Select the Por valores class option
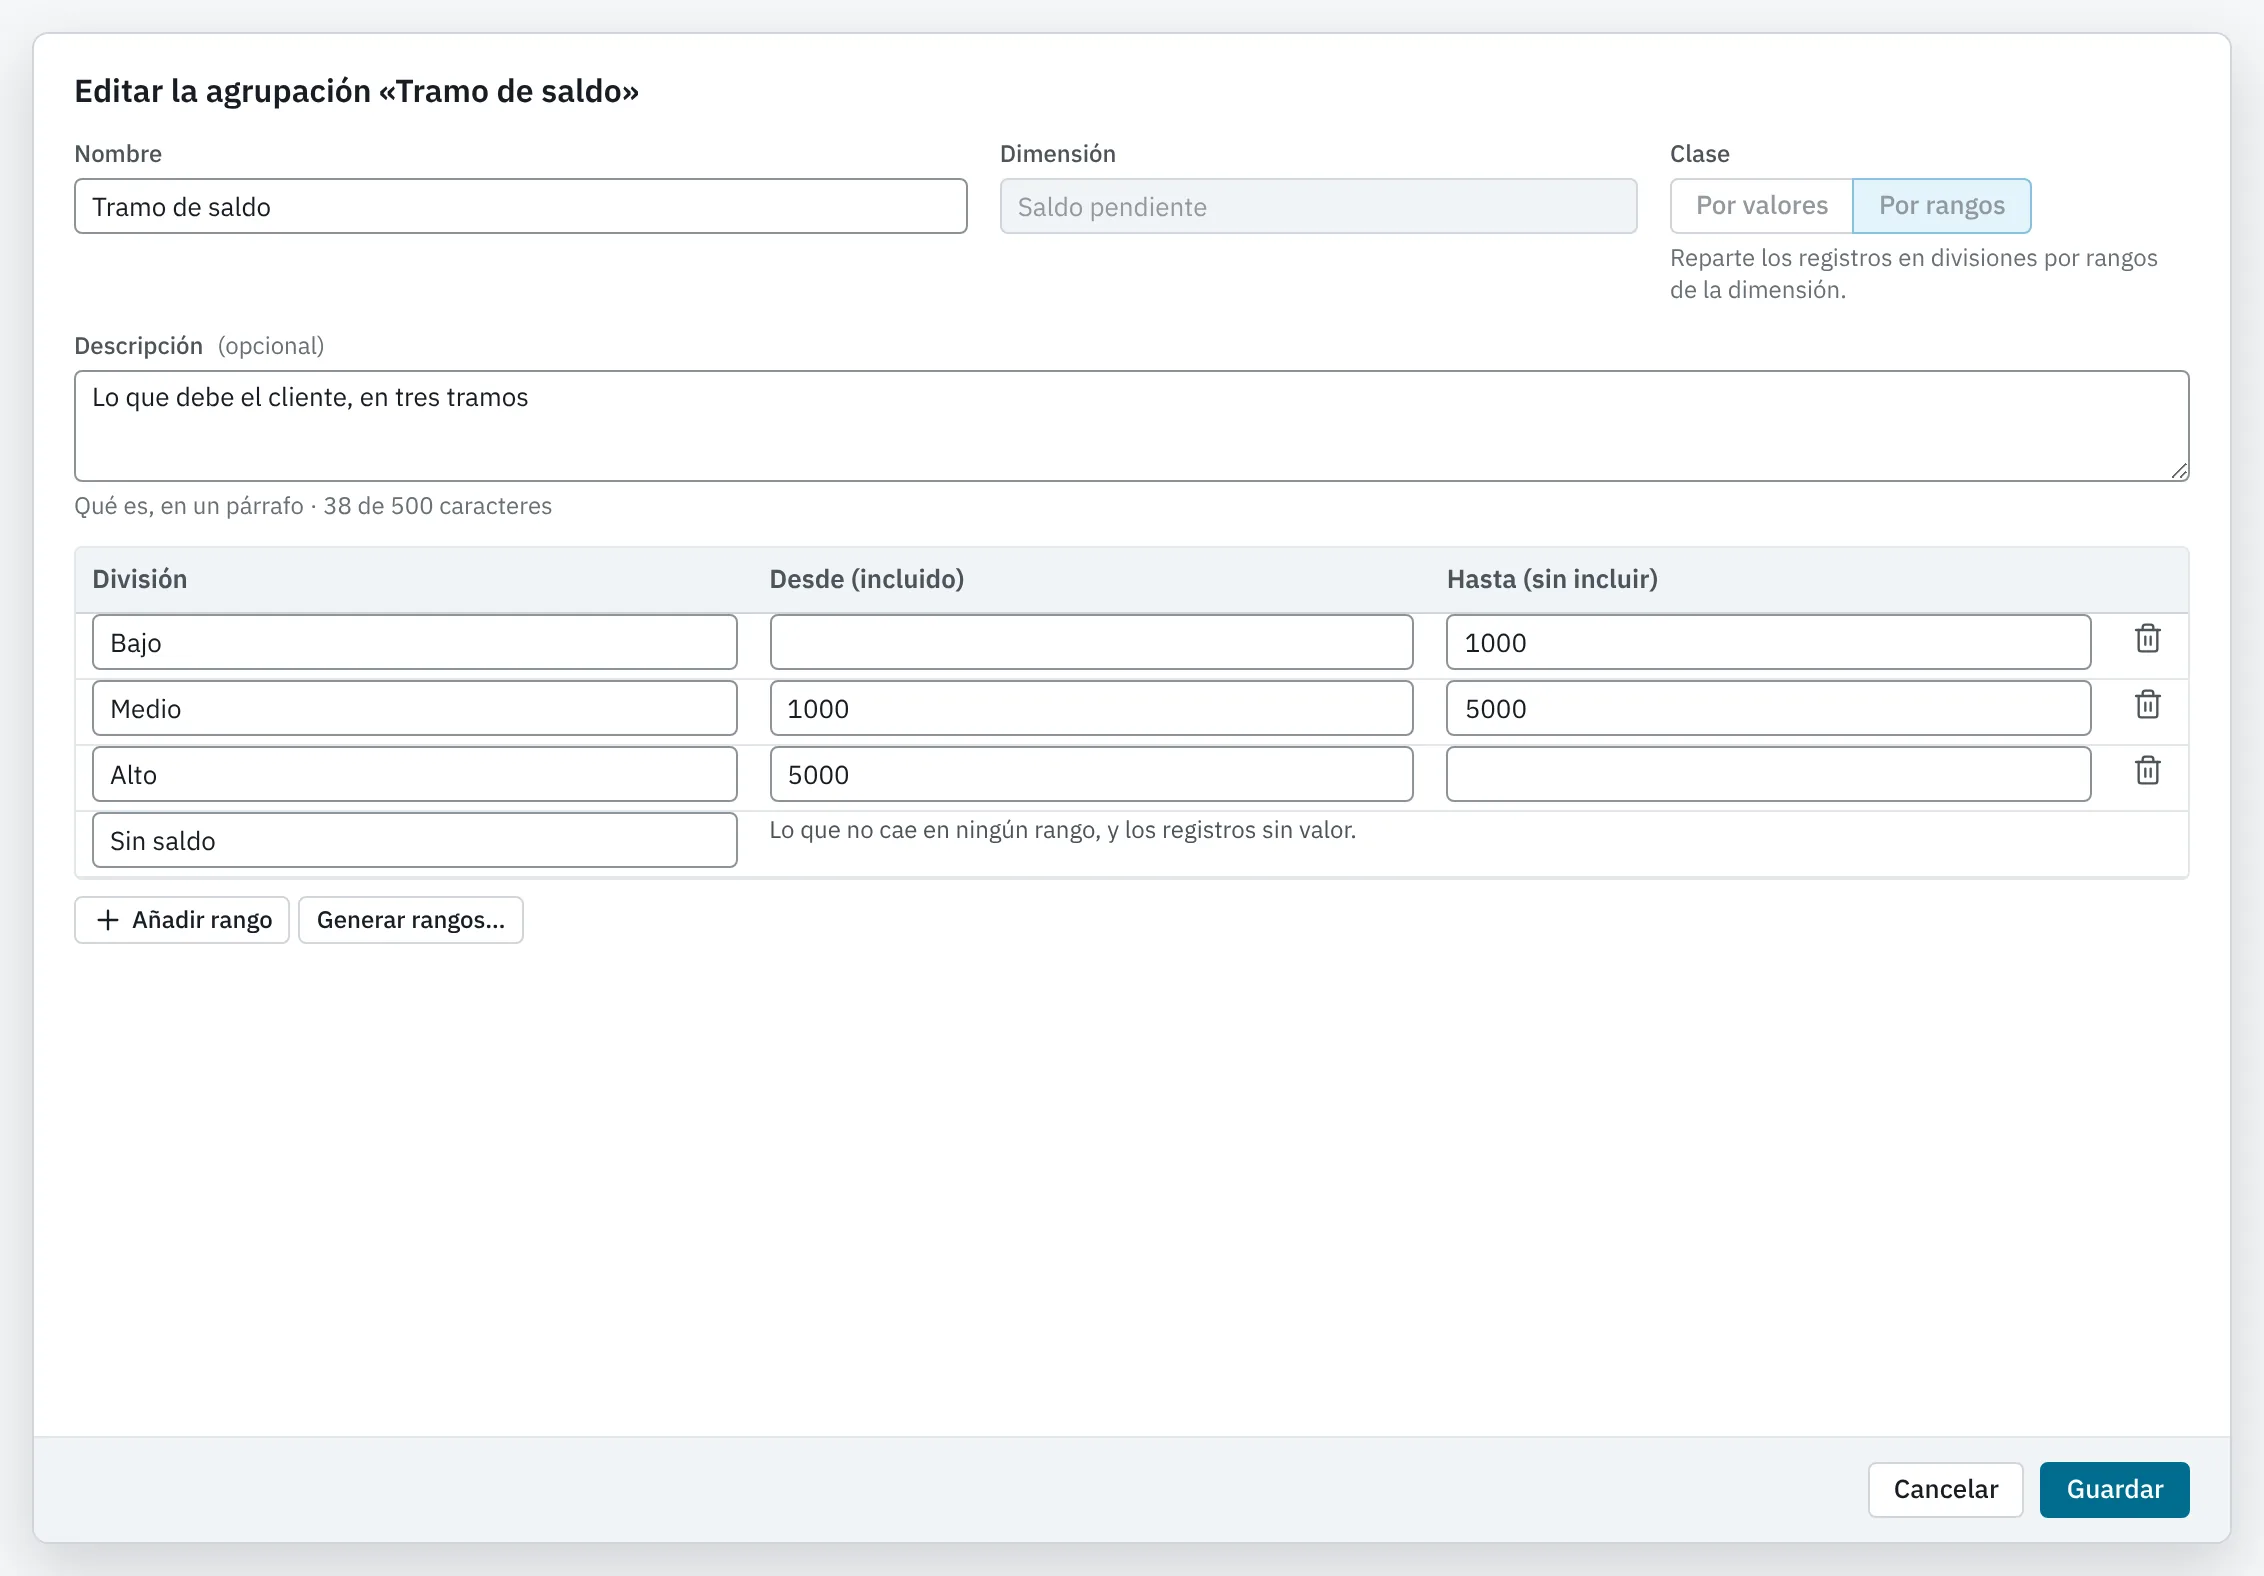Image resolution: width=2264 pixels, height=1576 pixels. click(1761, 206)
